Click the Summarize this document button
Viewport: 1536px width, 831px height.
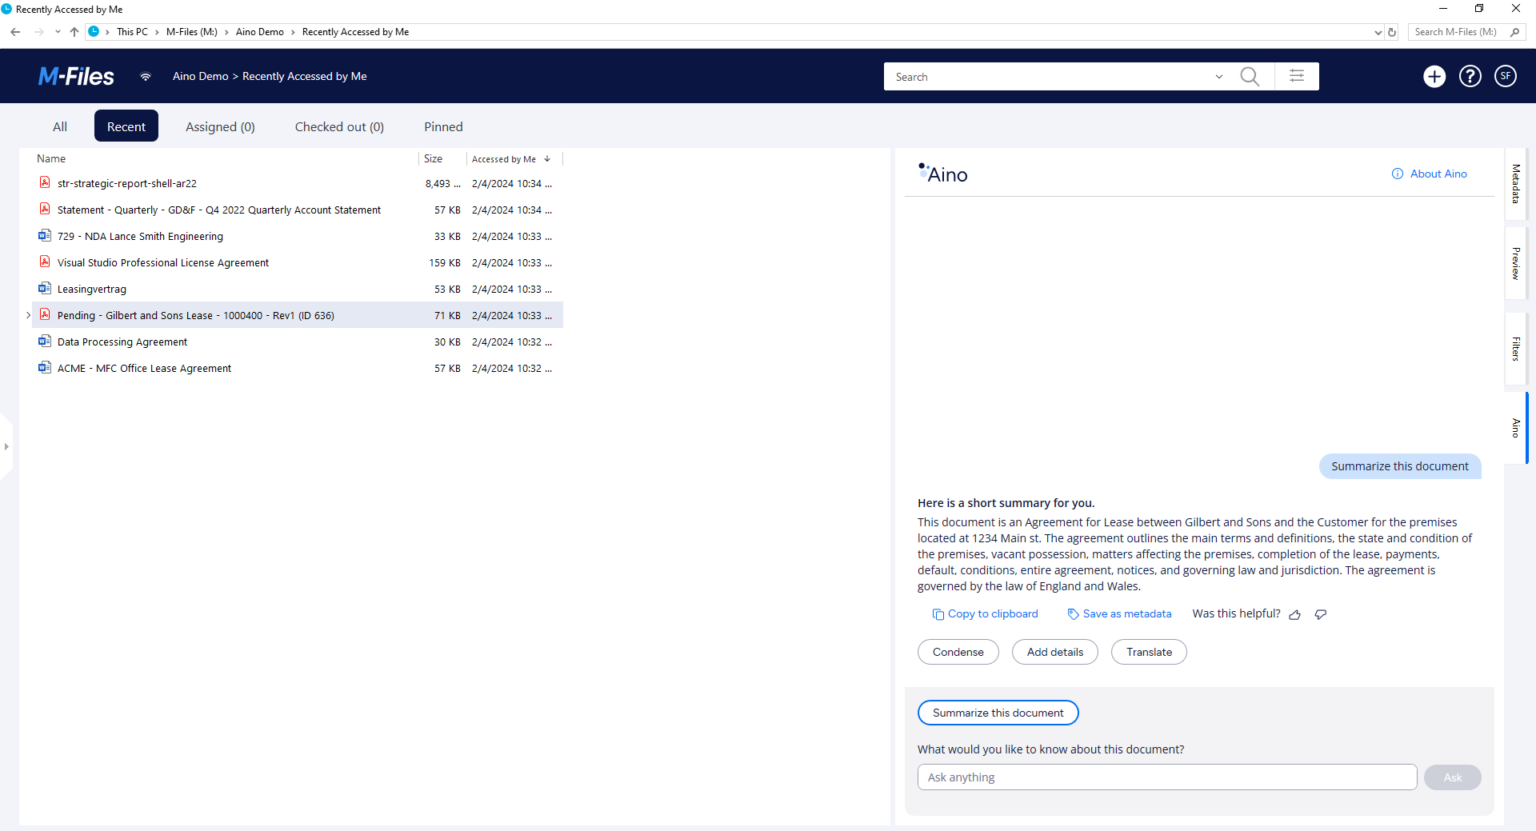(997, 712)
